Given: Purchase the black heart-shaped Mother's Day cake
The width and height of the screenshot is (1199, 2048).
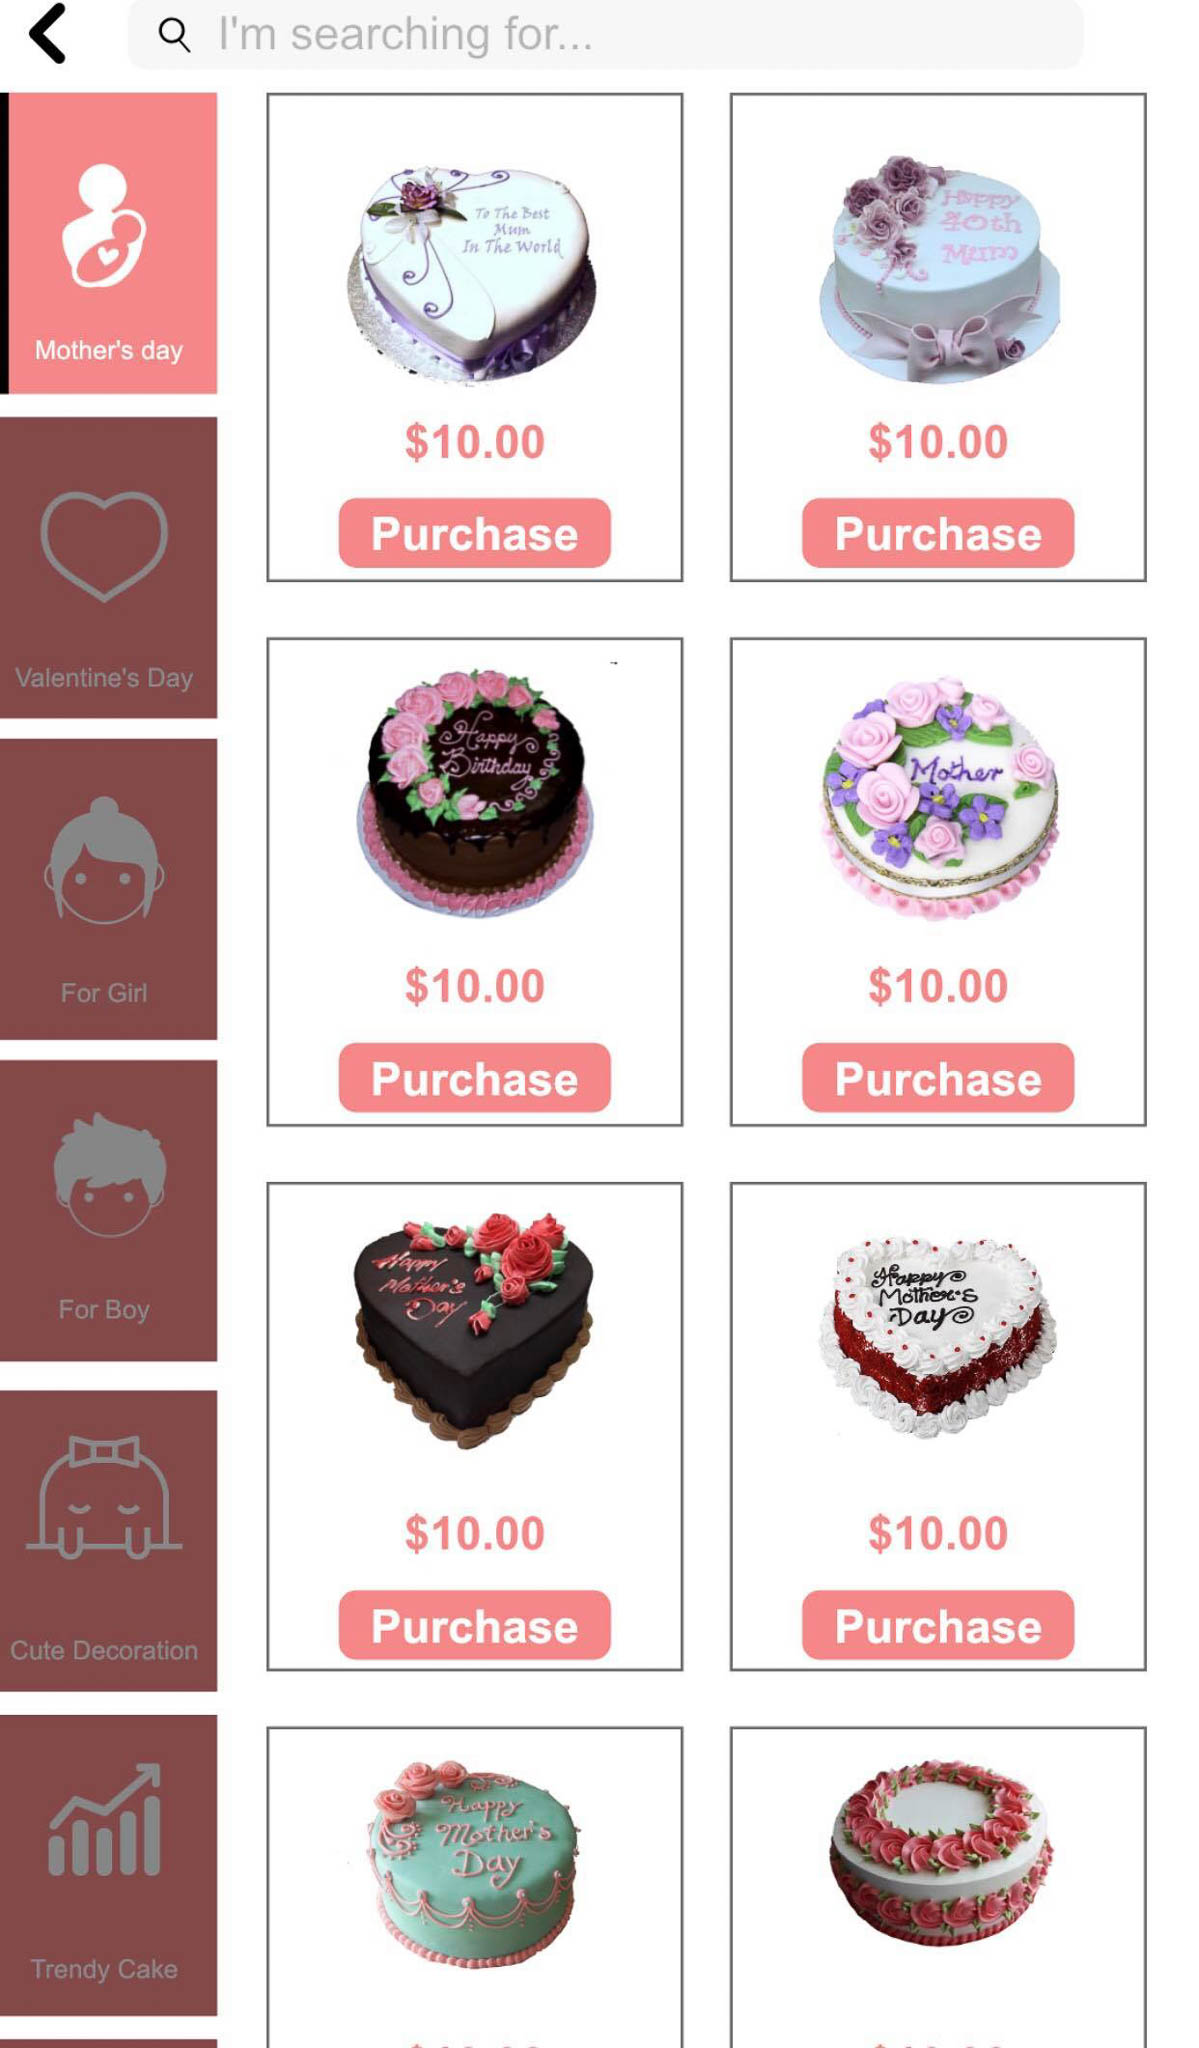Looking at the screenshot, I should 474,1625.
